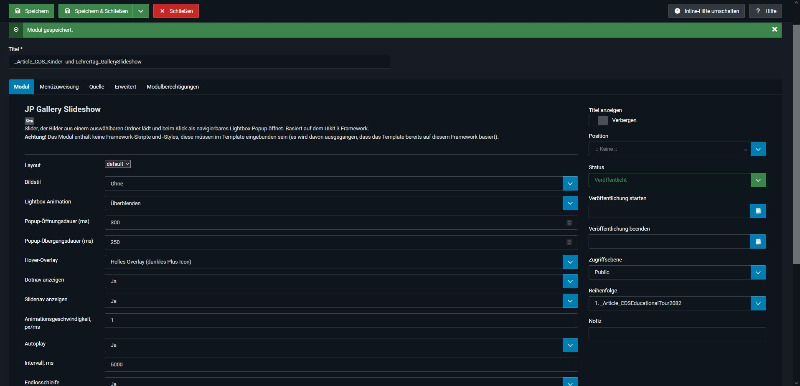
Task: Expand the Position dropdown arrow
Action: [x=758, y=149]
